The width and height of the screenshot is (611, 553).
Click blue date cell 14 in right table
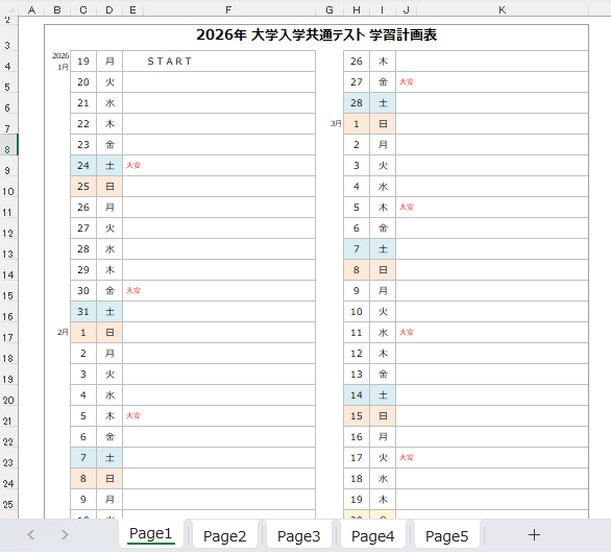tap(356, 395)
